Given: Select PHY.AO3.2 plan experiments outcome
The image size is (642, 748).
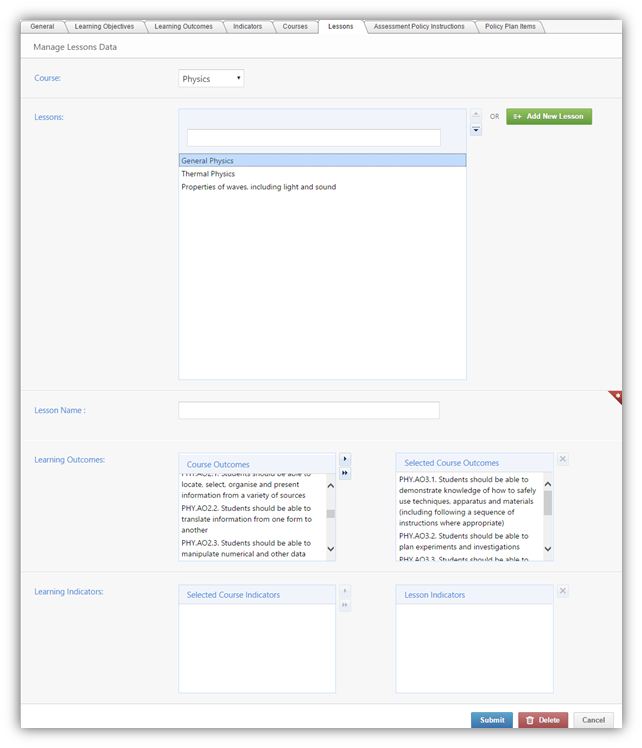Looking at the screenshot, I should 470,541.
